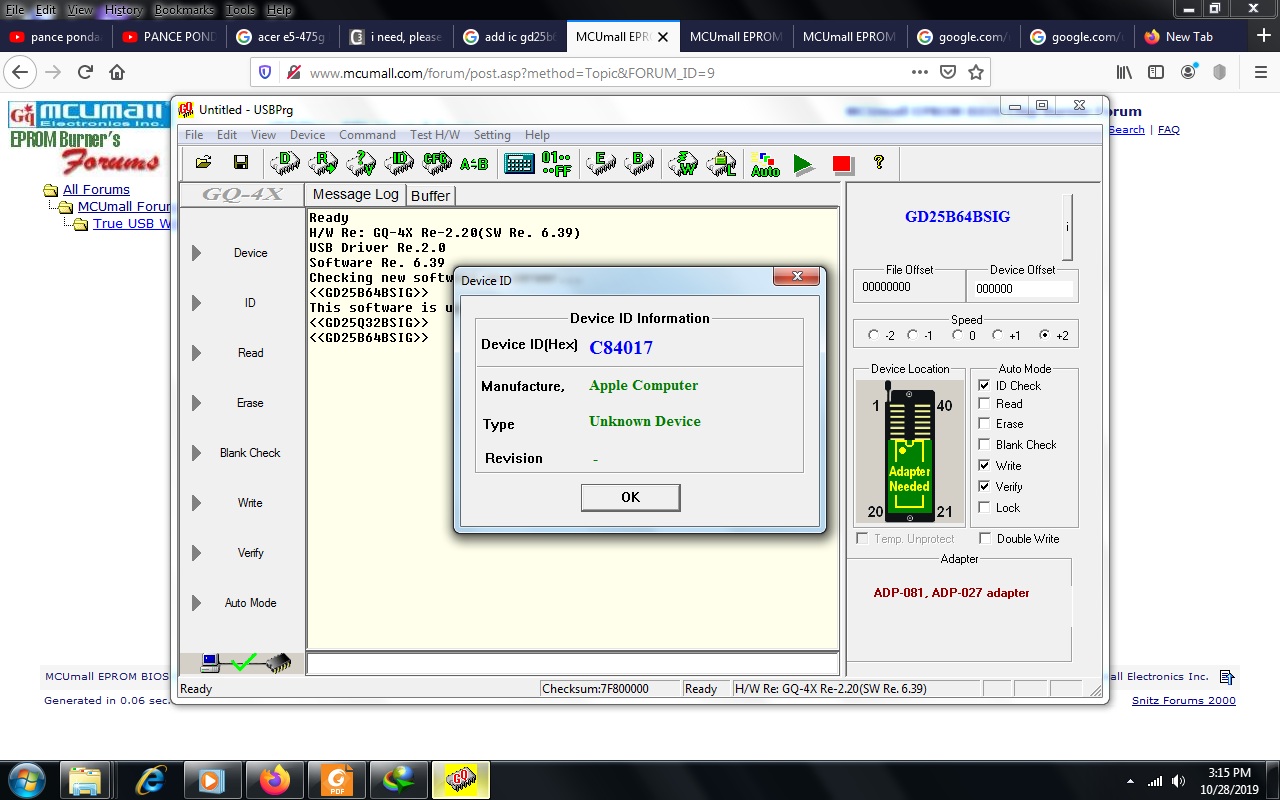1280x800 pixels.
Task: Uncheck the ID Check checkbox
Action: [x=984, y=385]
